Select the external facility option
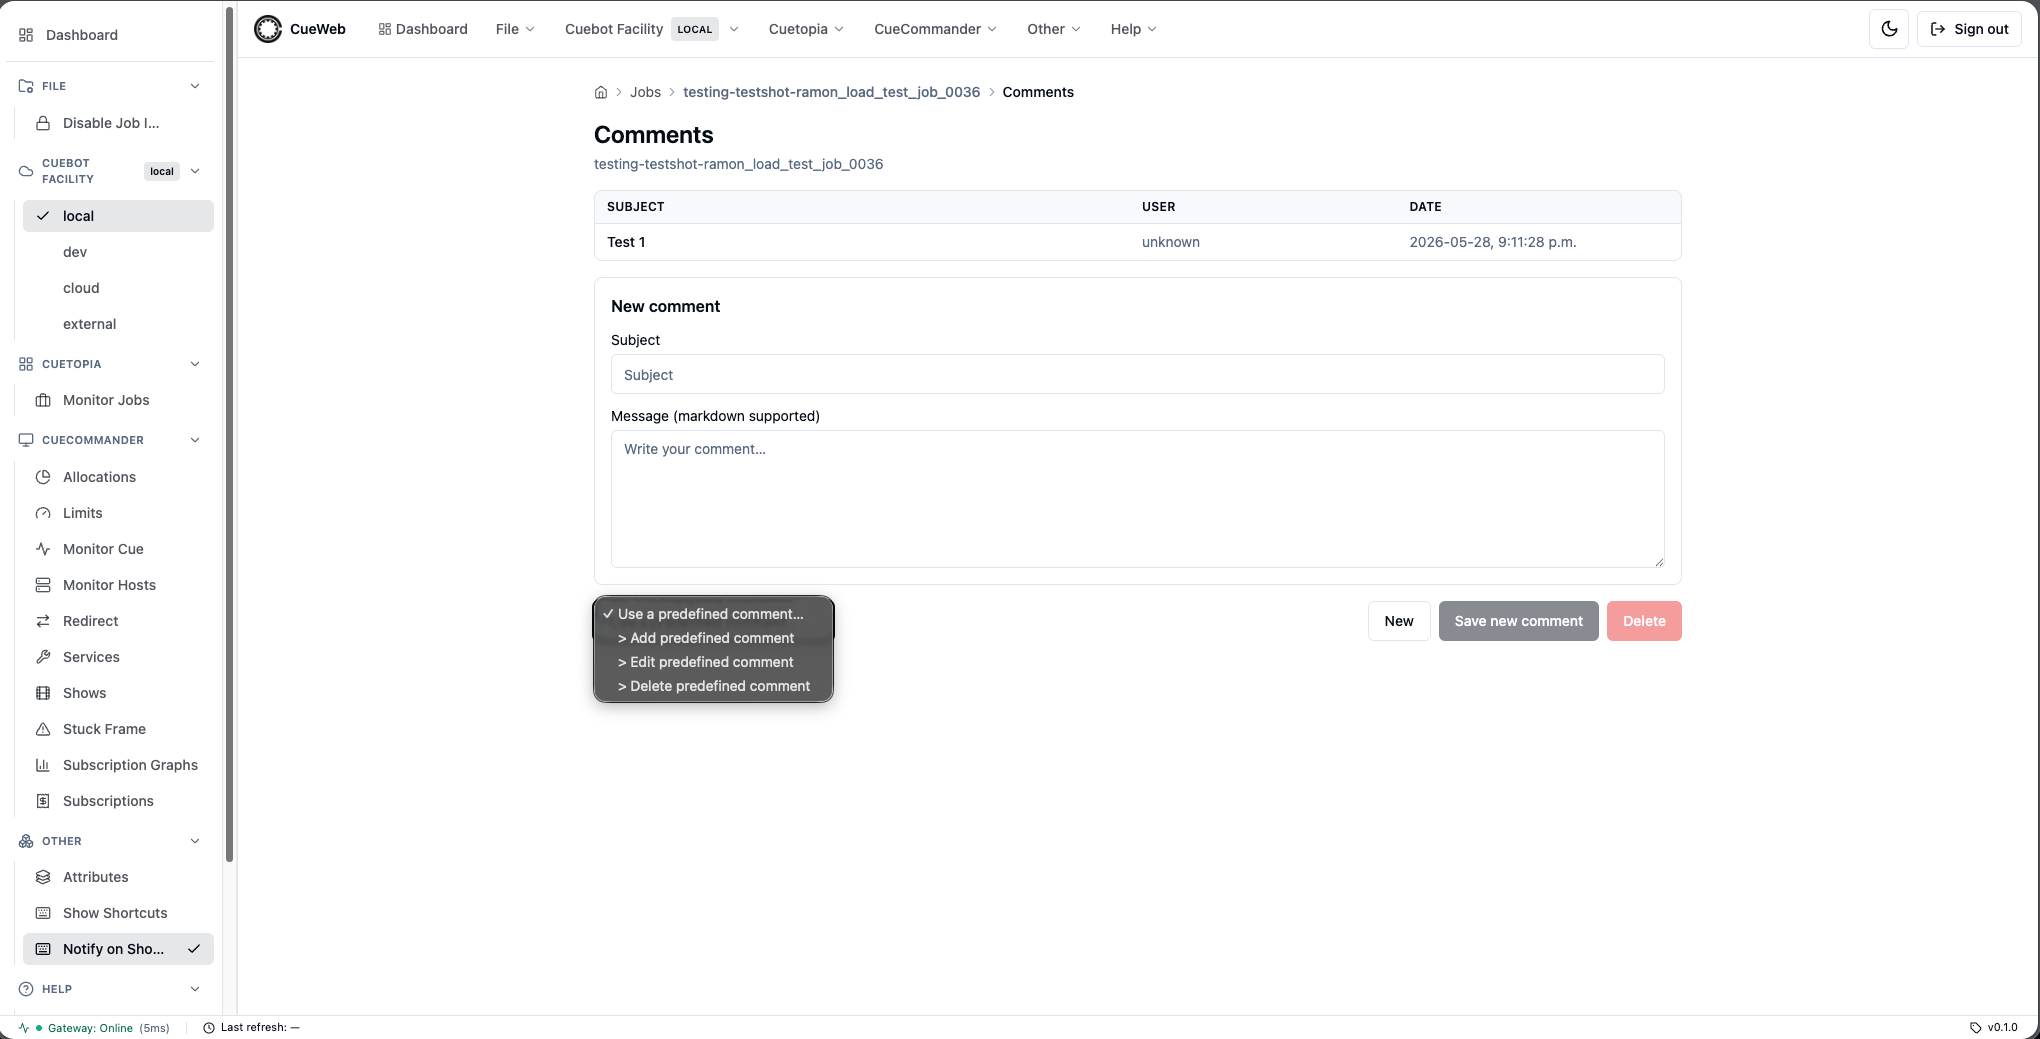 [118, 324]
